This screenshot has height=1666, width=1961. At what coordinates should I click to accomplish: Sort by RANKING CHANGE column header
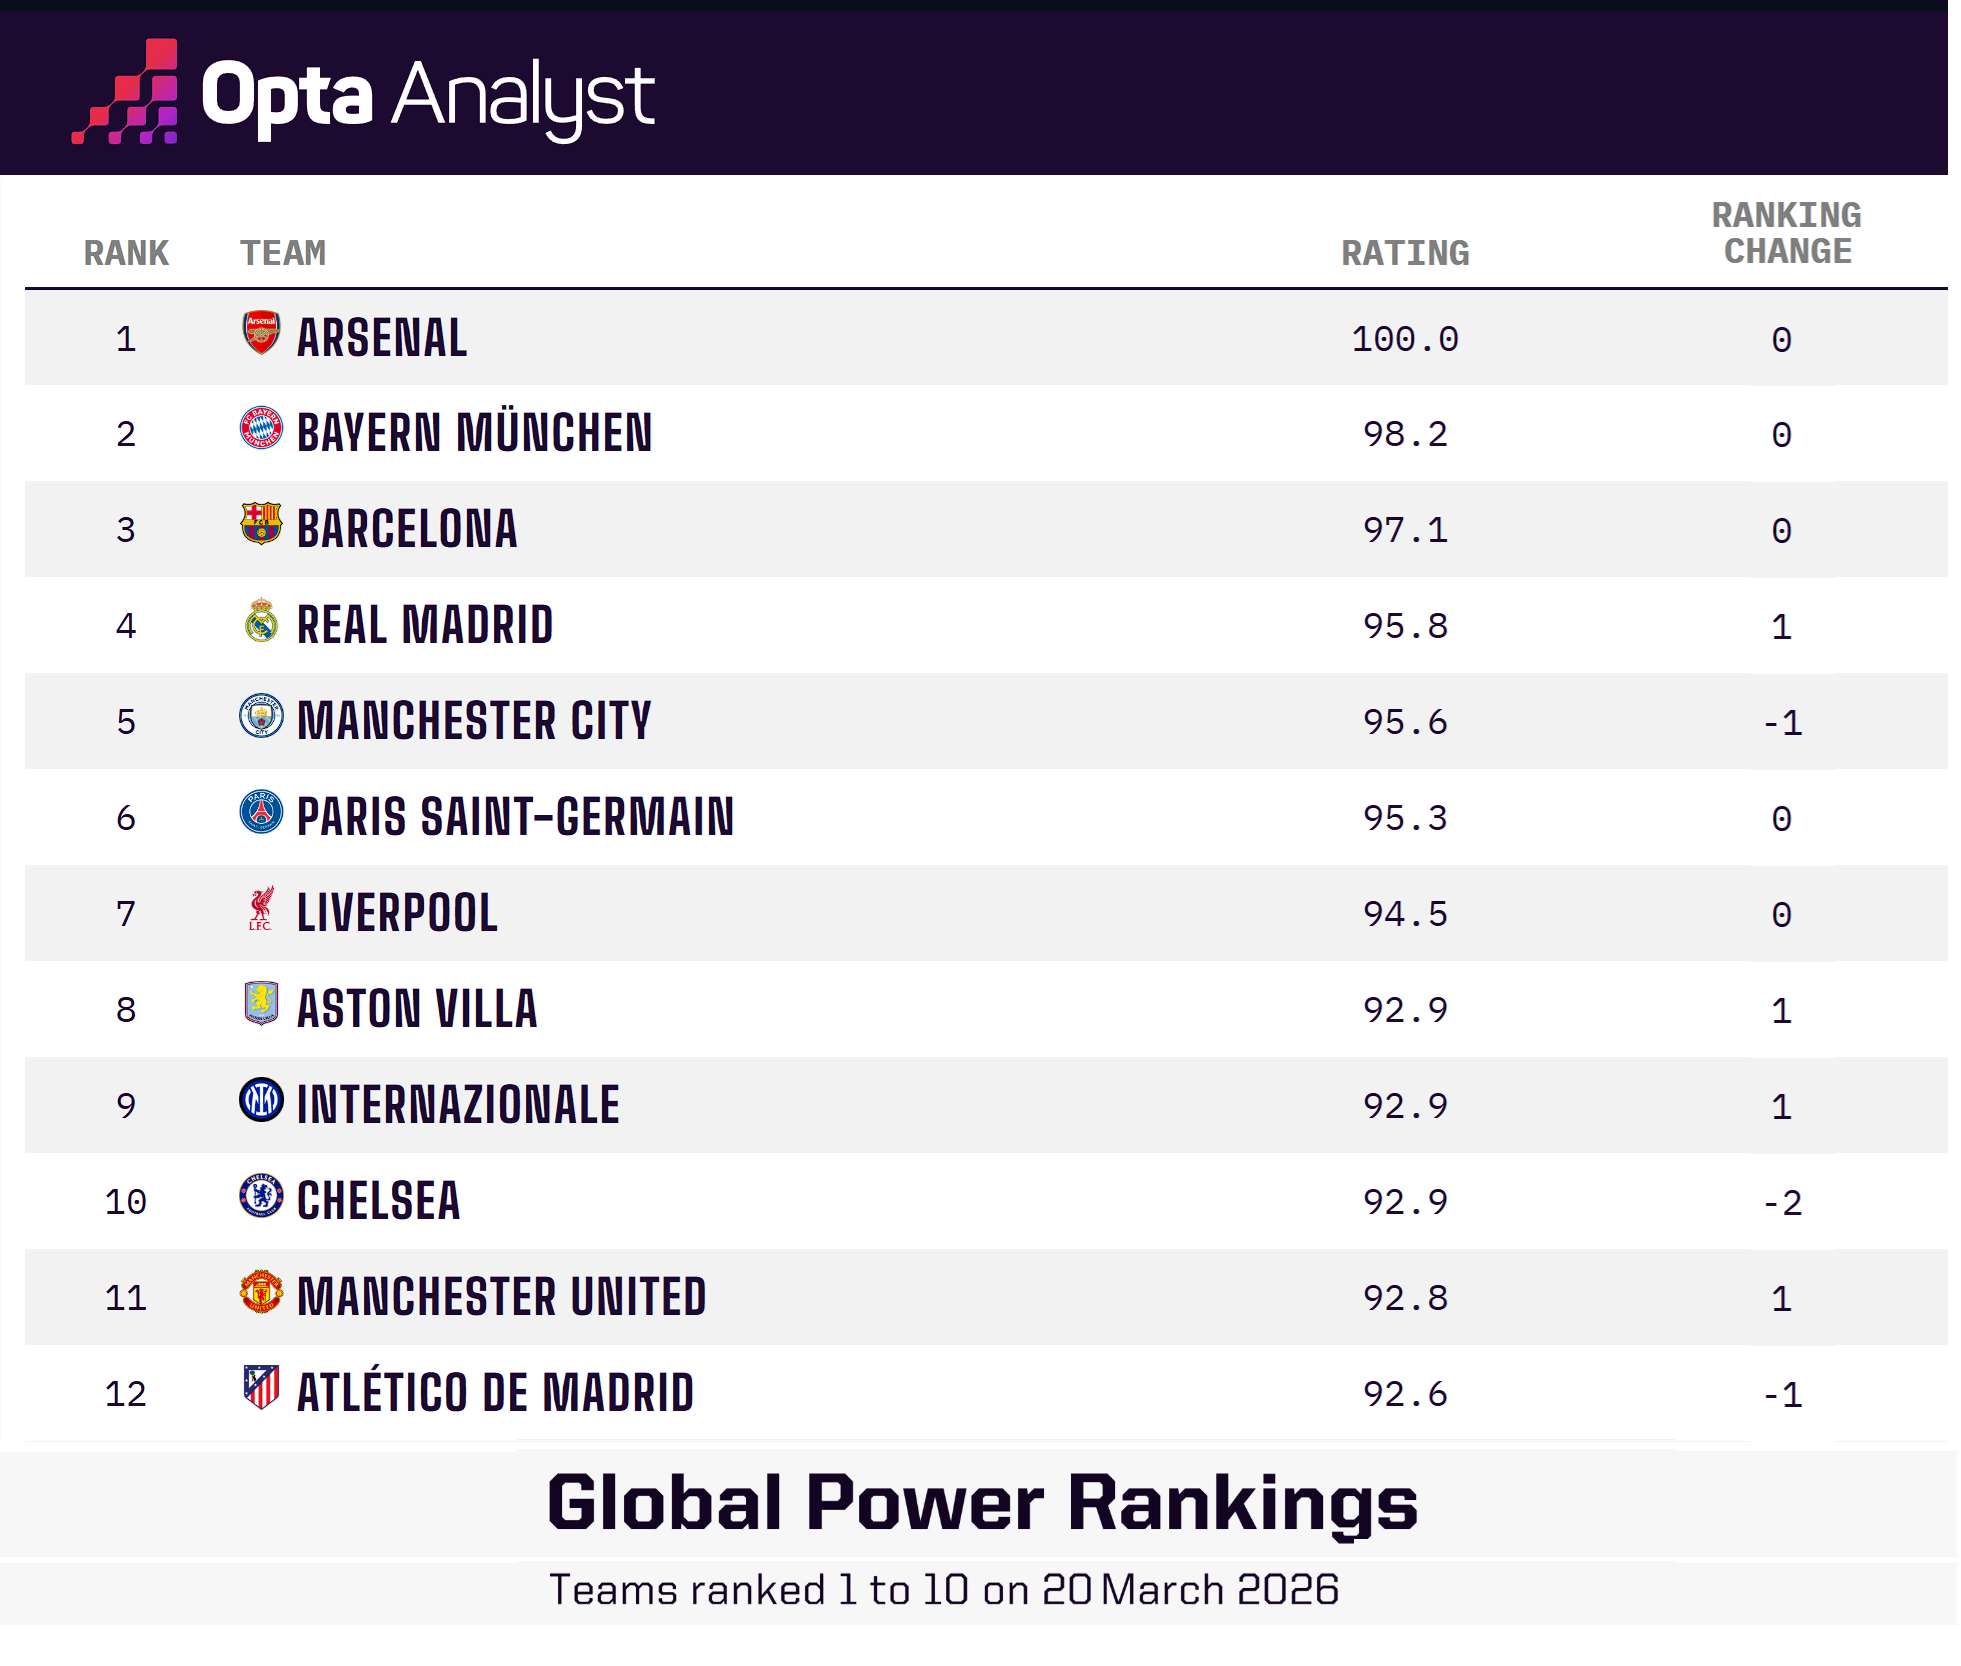pyautogui.click(x=1787, y=233)
